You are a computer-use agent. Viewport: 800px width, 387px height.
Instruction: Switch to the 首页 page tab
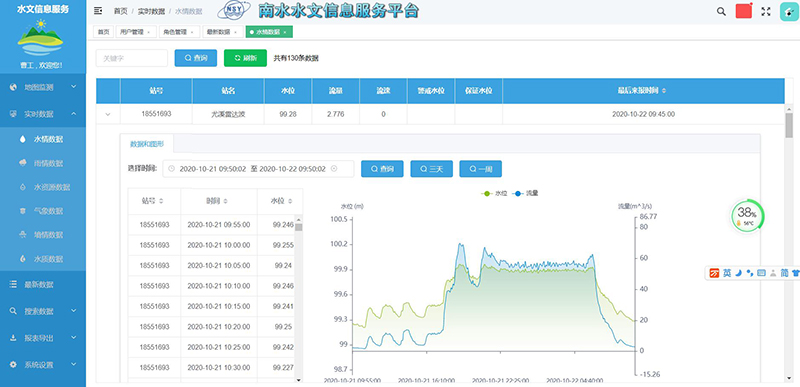pyautogui.click(x=104, y=32)
